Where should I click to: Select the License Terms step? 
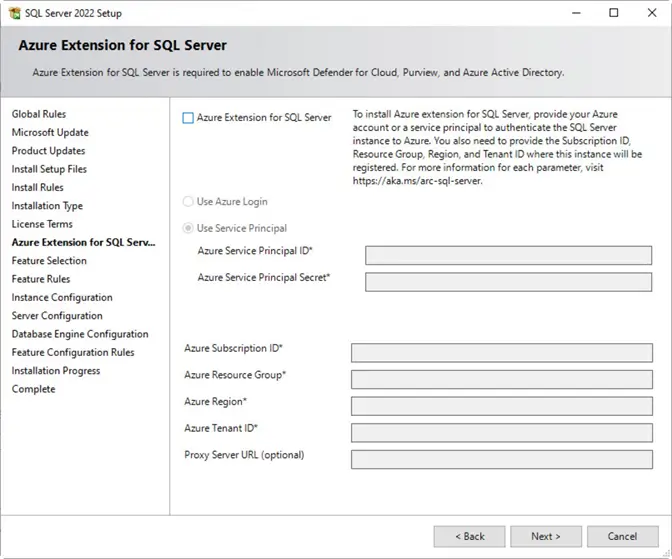pyautogui.click(x=42, y=224)
